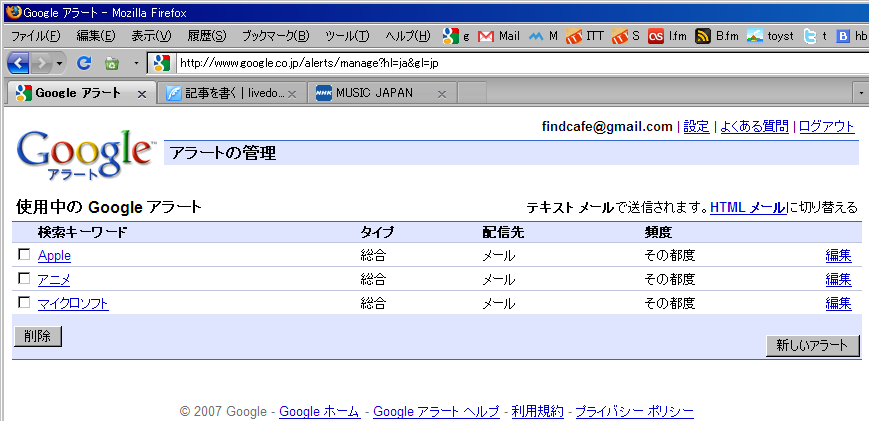Open the マイクロソフト keyword link
This screenshot has width=869, height=421.
point(73,304)
